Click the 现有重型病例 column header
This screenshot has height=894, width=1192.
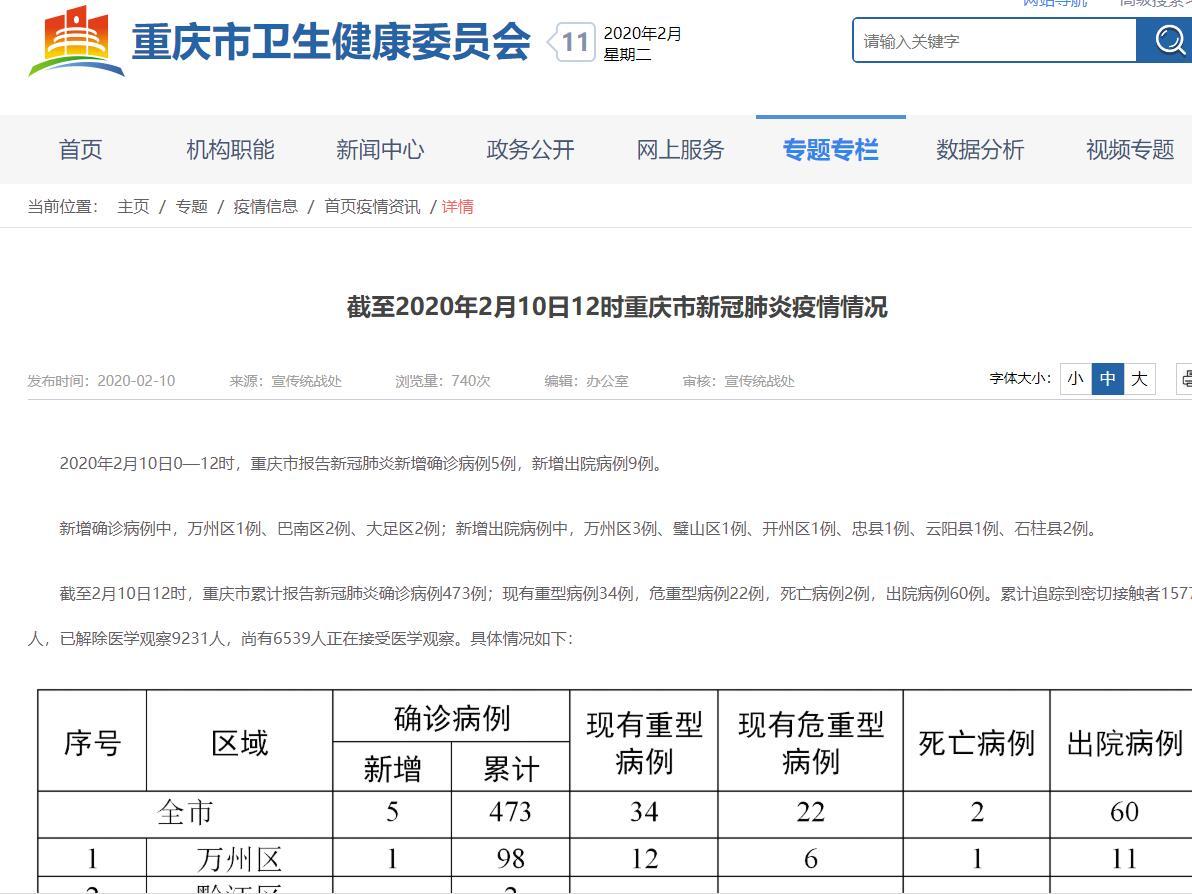(644, 742)
